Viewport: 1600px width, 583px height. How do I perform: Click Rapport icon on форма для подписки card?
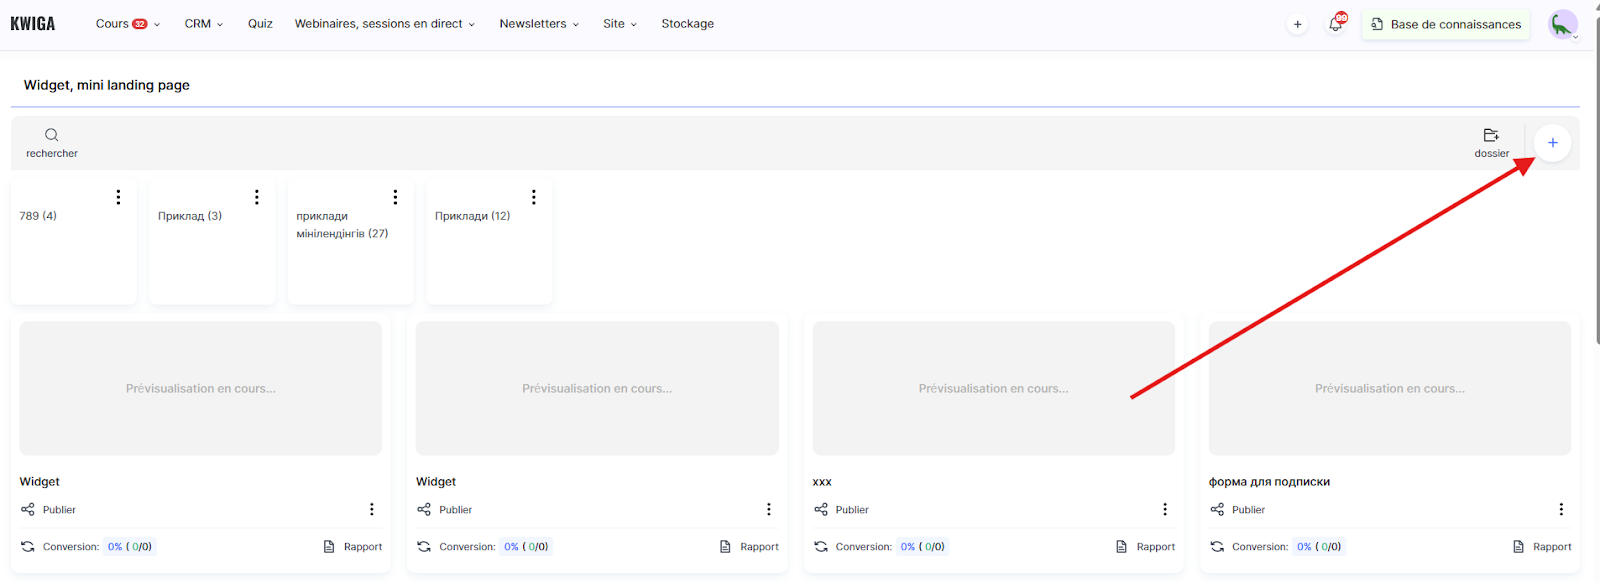coord(1518,547)
